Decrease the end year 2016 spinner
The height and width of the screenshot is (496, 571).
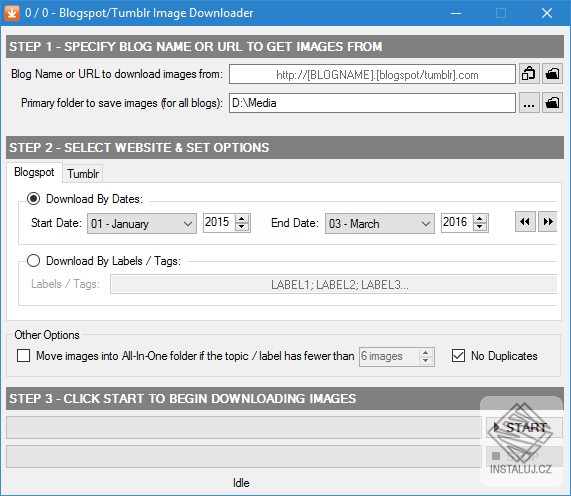(480, 227)
